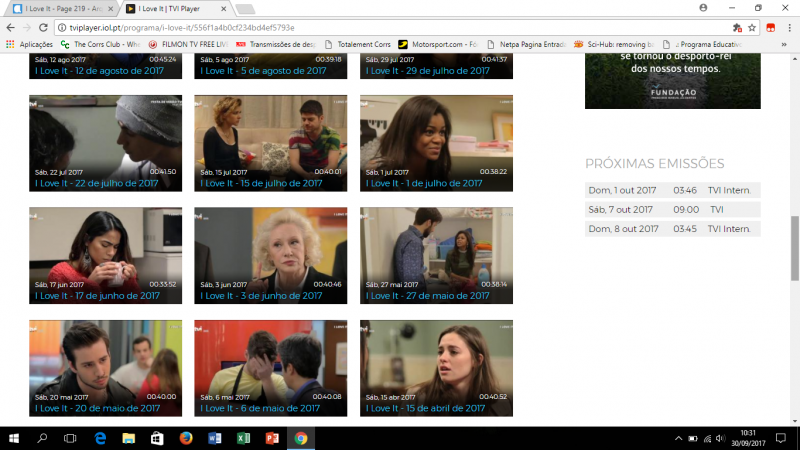Click the page vertical scrollbar thumb
This screenshot has width=800, height=450.
point(794,248)
